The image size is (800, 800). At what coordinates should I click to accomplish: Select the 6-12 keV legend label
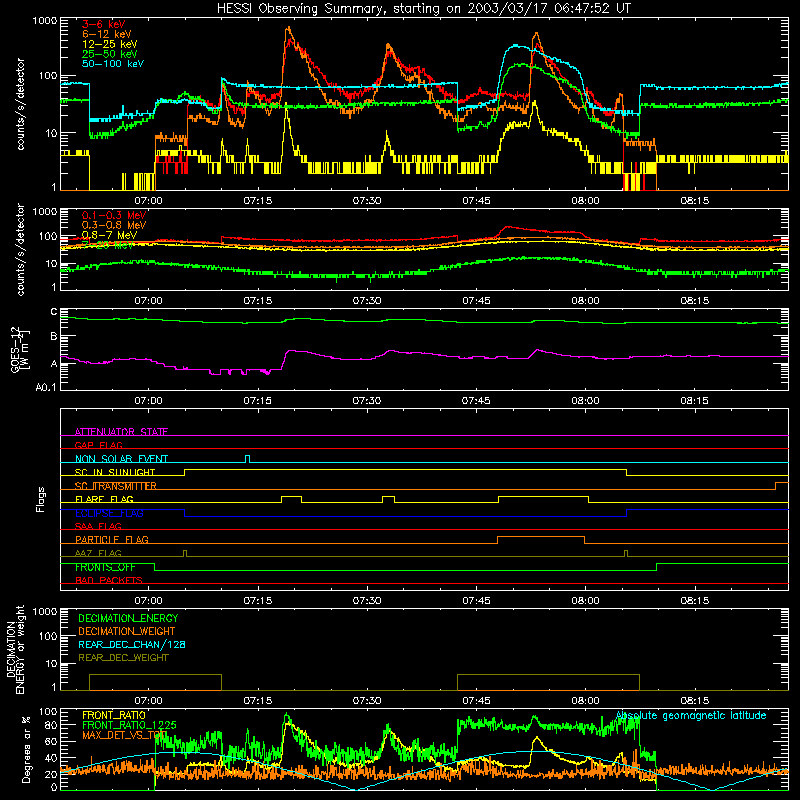[107, 34]
